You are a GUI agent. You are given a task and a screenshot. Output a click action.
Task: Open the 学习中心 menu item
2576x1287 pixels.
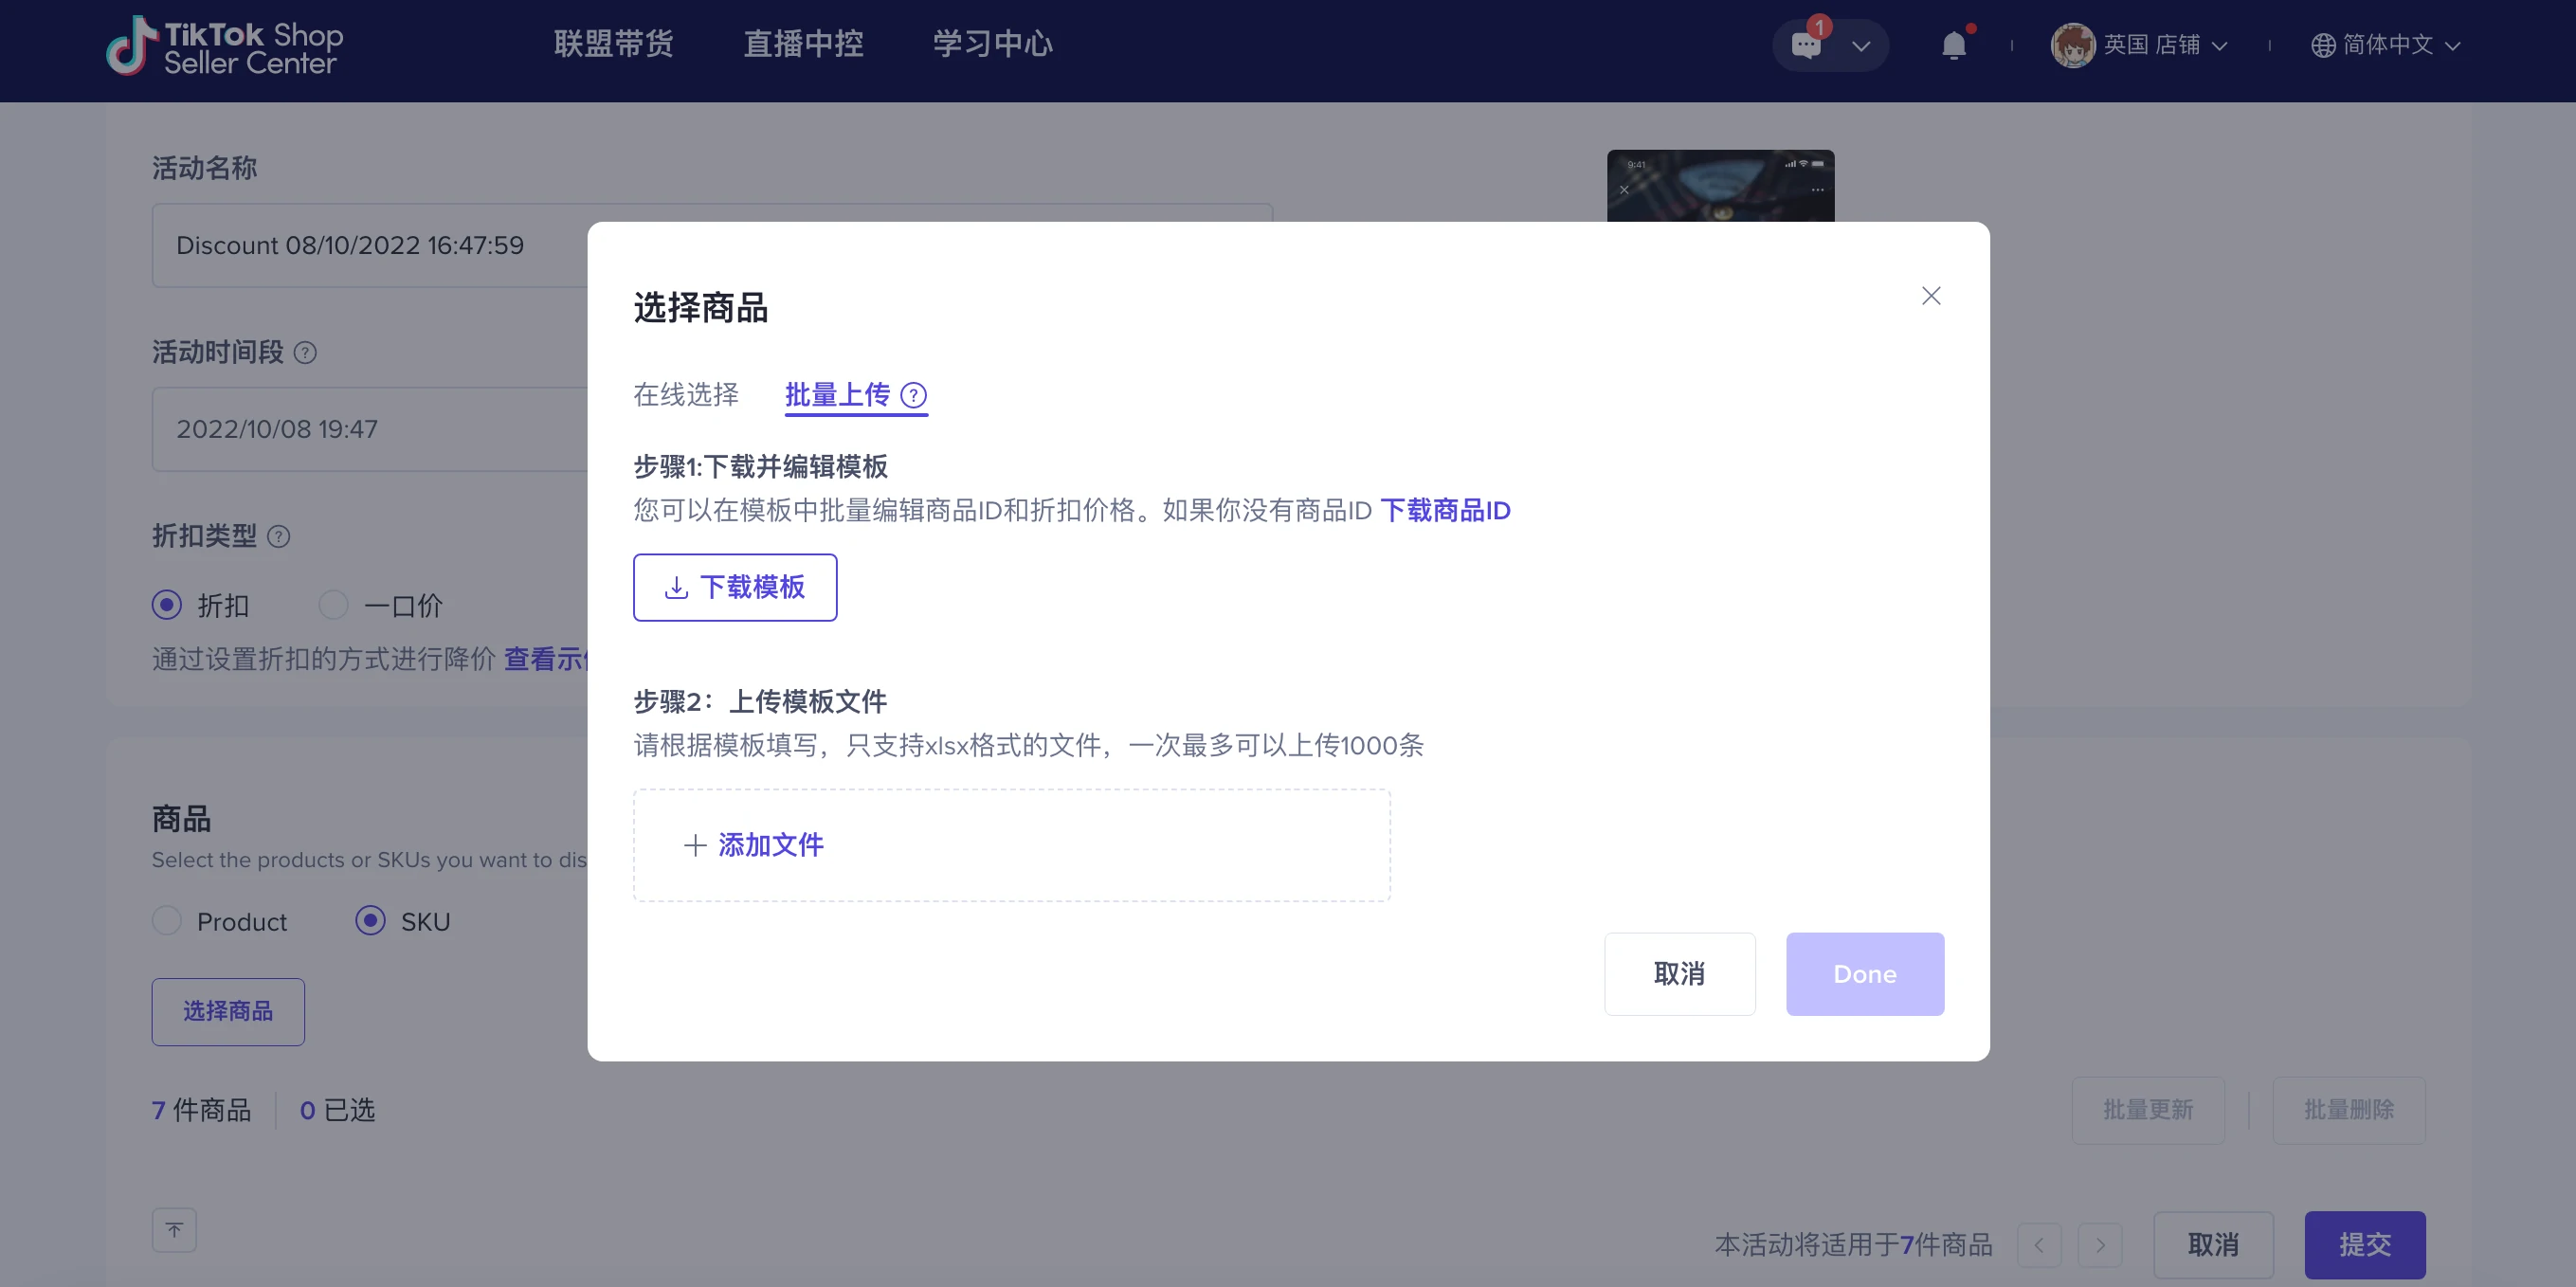click(991, 44)
